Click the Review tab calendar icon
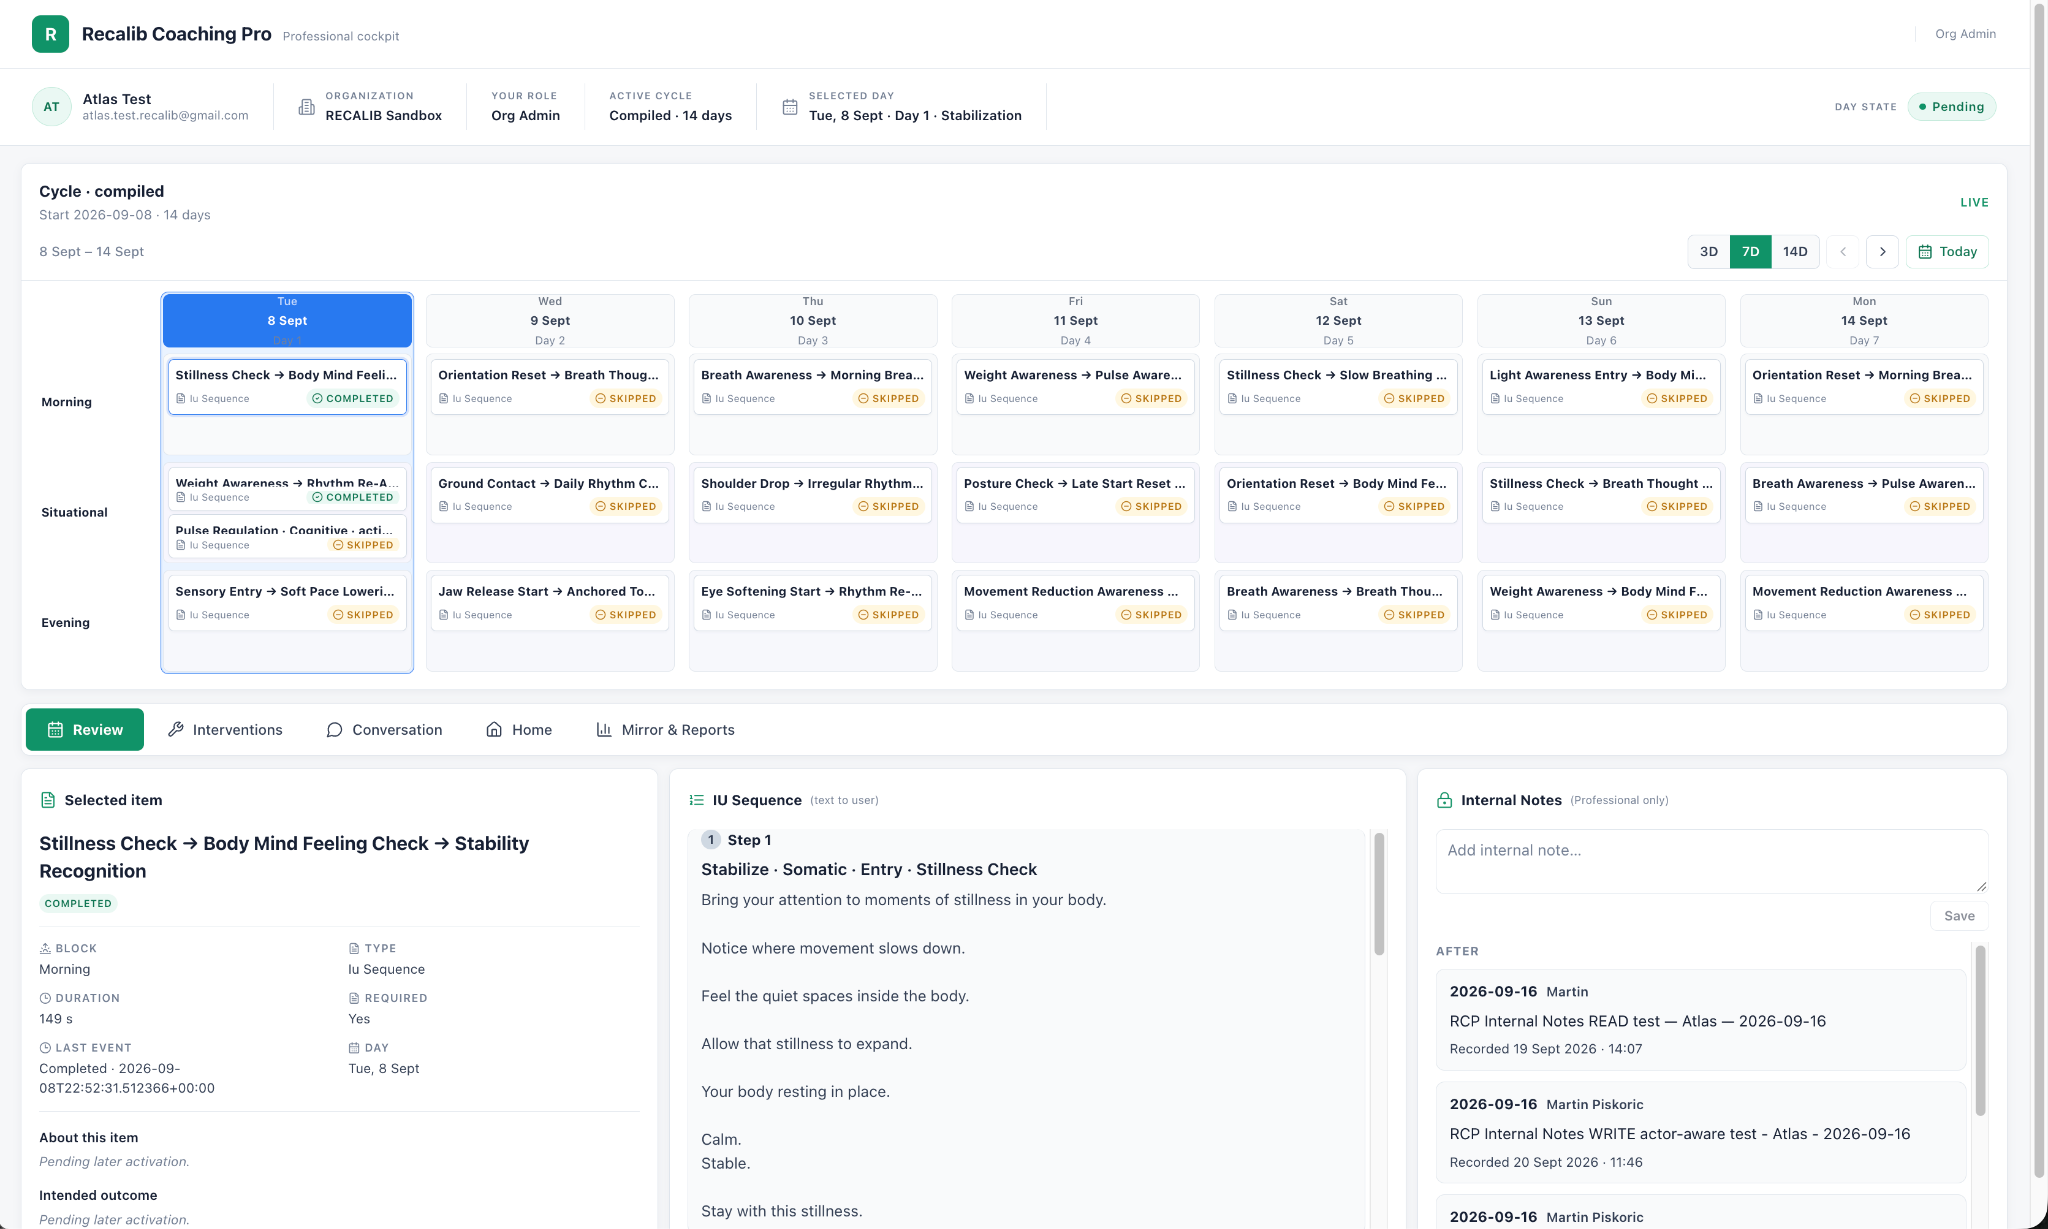Screen dimensions: 2048x1229 (56, 730)
